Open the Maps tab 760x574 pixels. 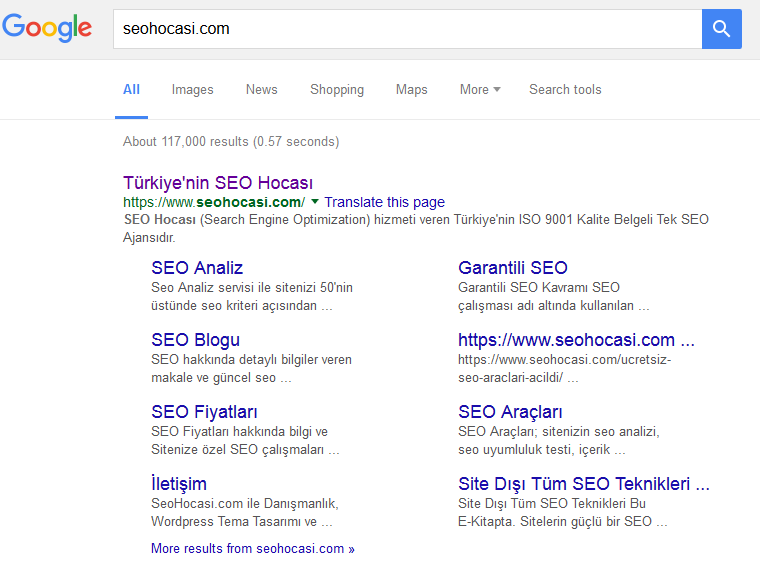(411, 90)
